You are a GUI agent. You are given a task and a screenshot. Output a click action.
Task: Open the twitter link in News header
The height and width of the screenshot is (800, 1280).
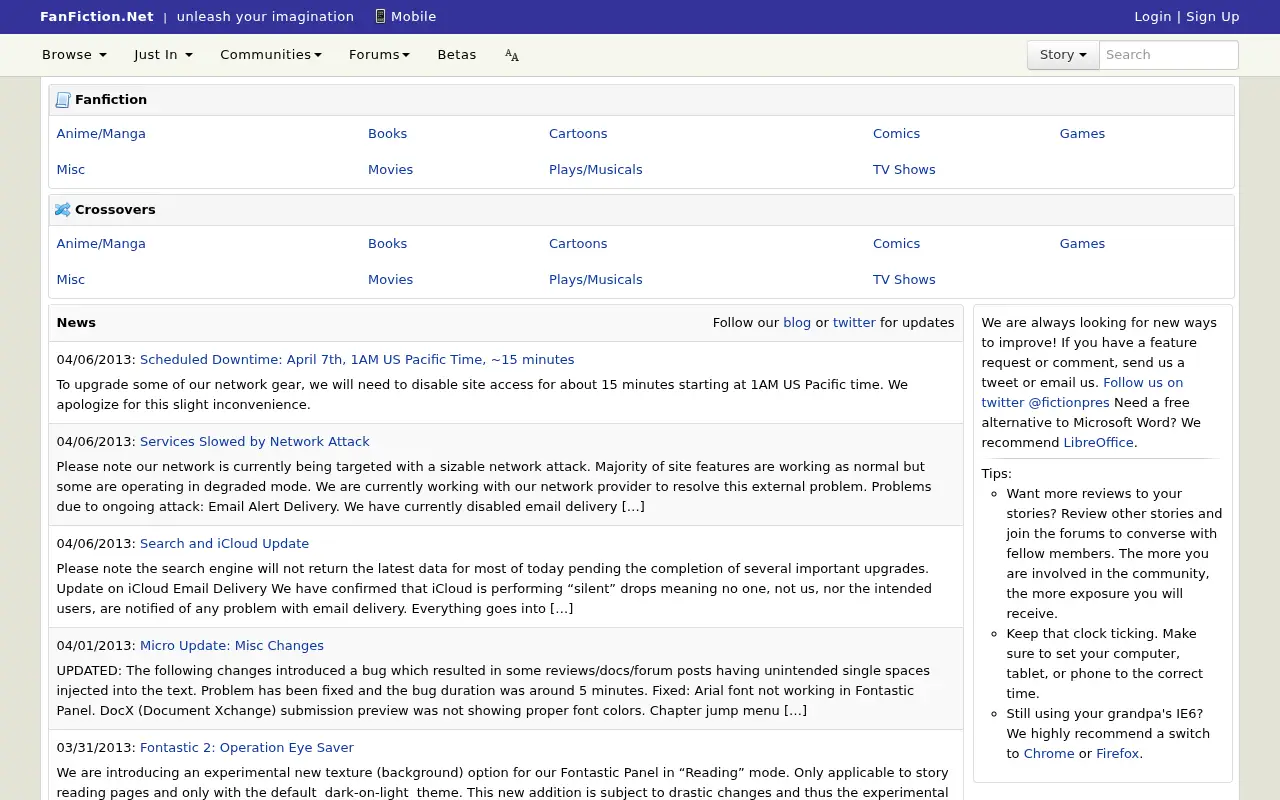point(854,323)
